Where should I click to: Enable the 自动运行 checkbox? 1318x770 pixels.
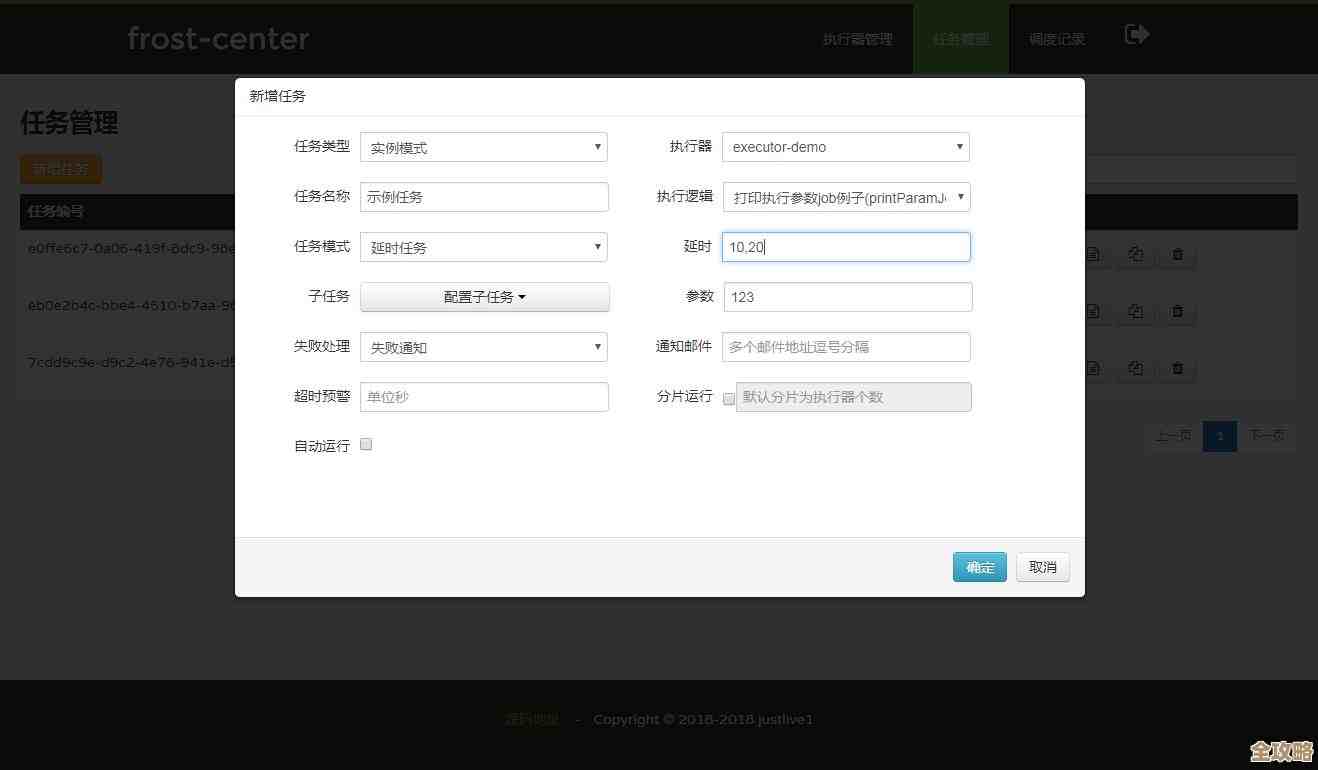pos(366,443)
